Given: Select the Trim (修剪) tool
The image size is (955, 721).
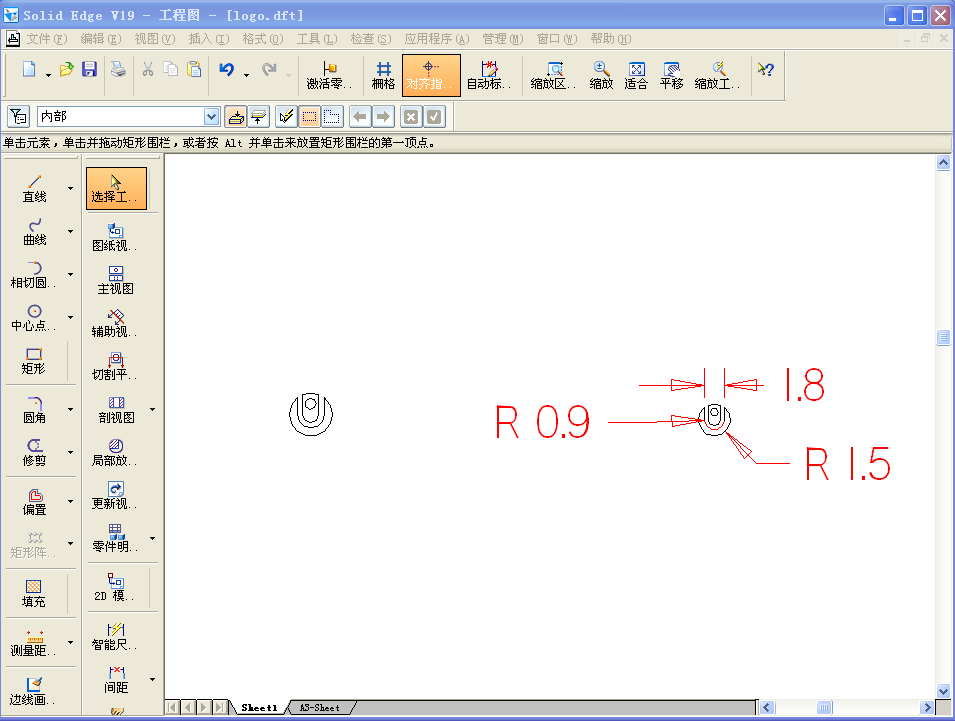Looking at the screenshot, I should pos(35,452).
